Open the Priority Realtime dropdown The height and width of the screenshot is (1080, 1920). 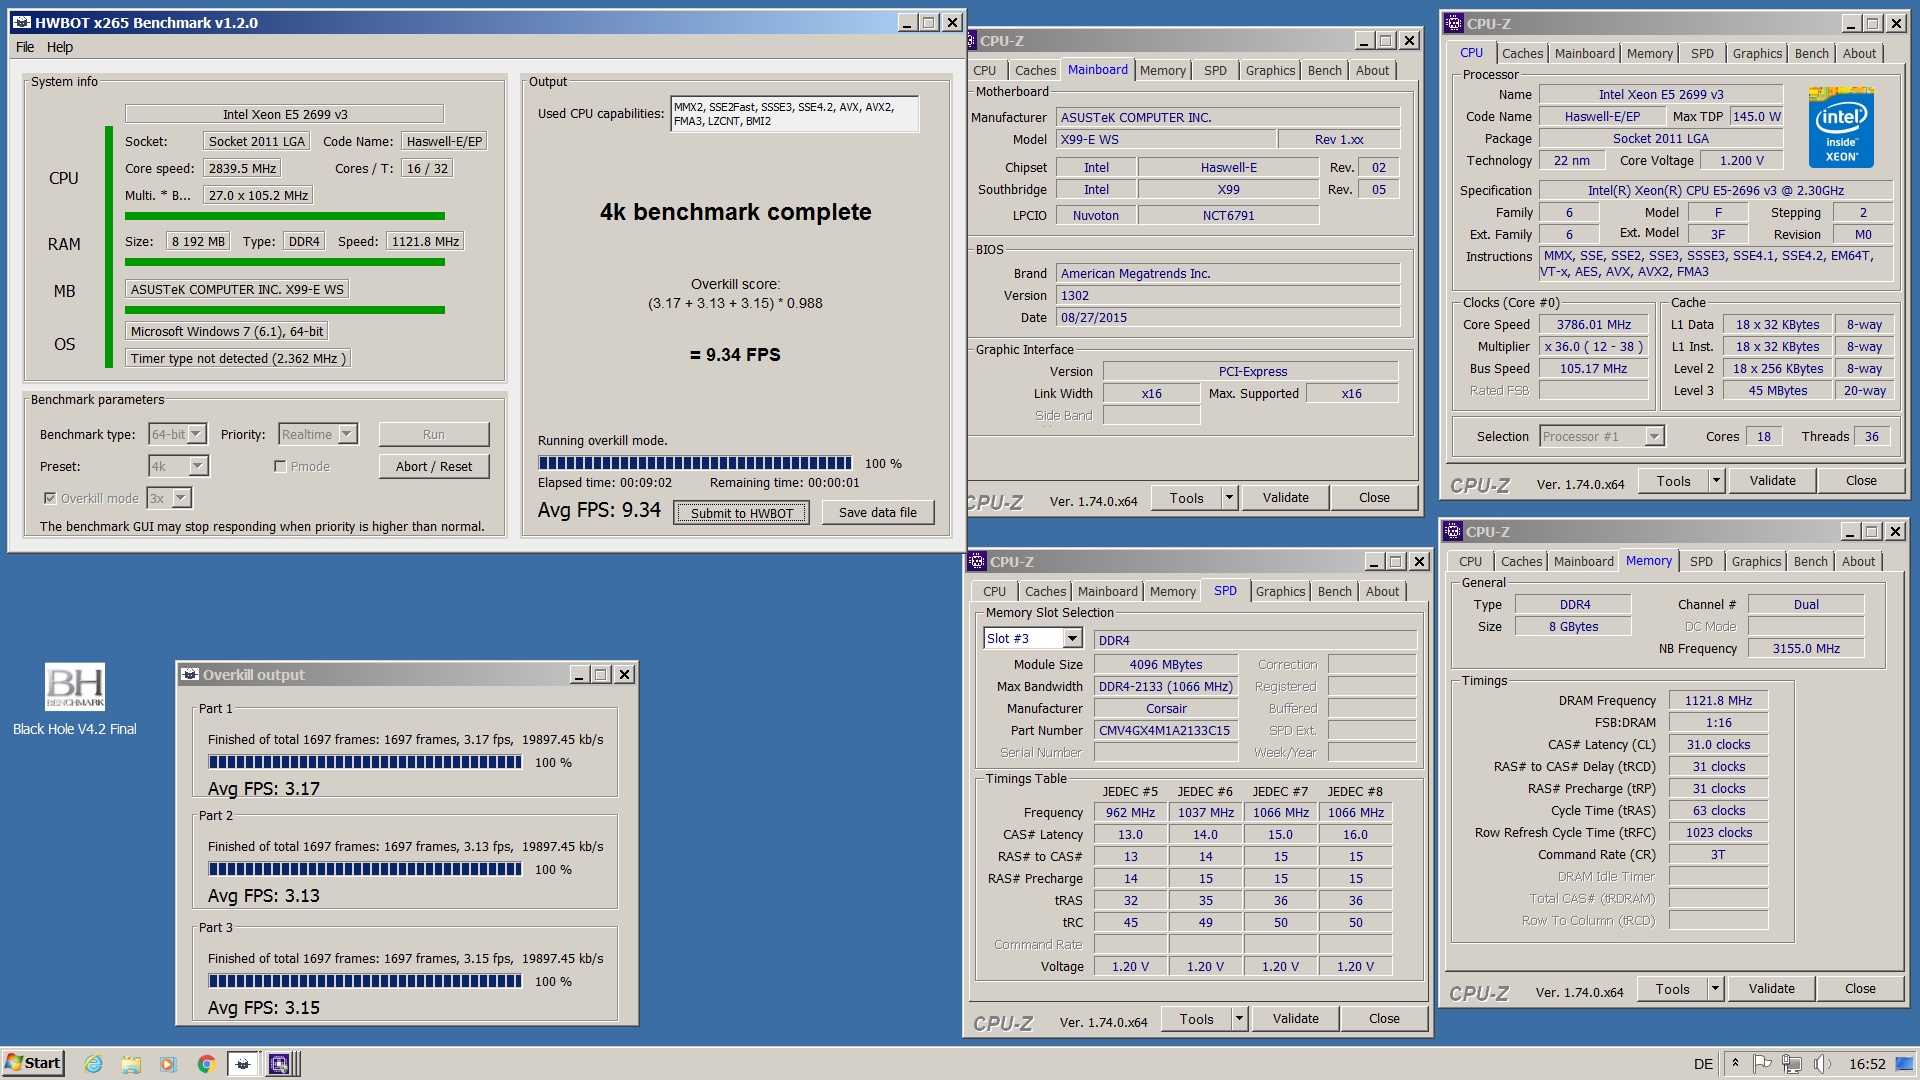317,434
